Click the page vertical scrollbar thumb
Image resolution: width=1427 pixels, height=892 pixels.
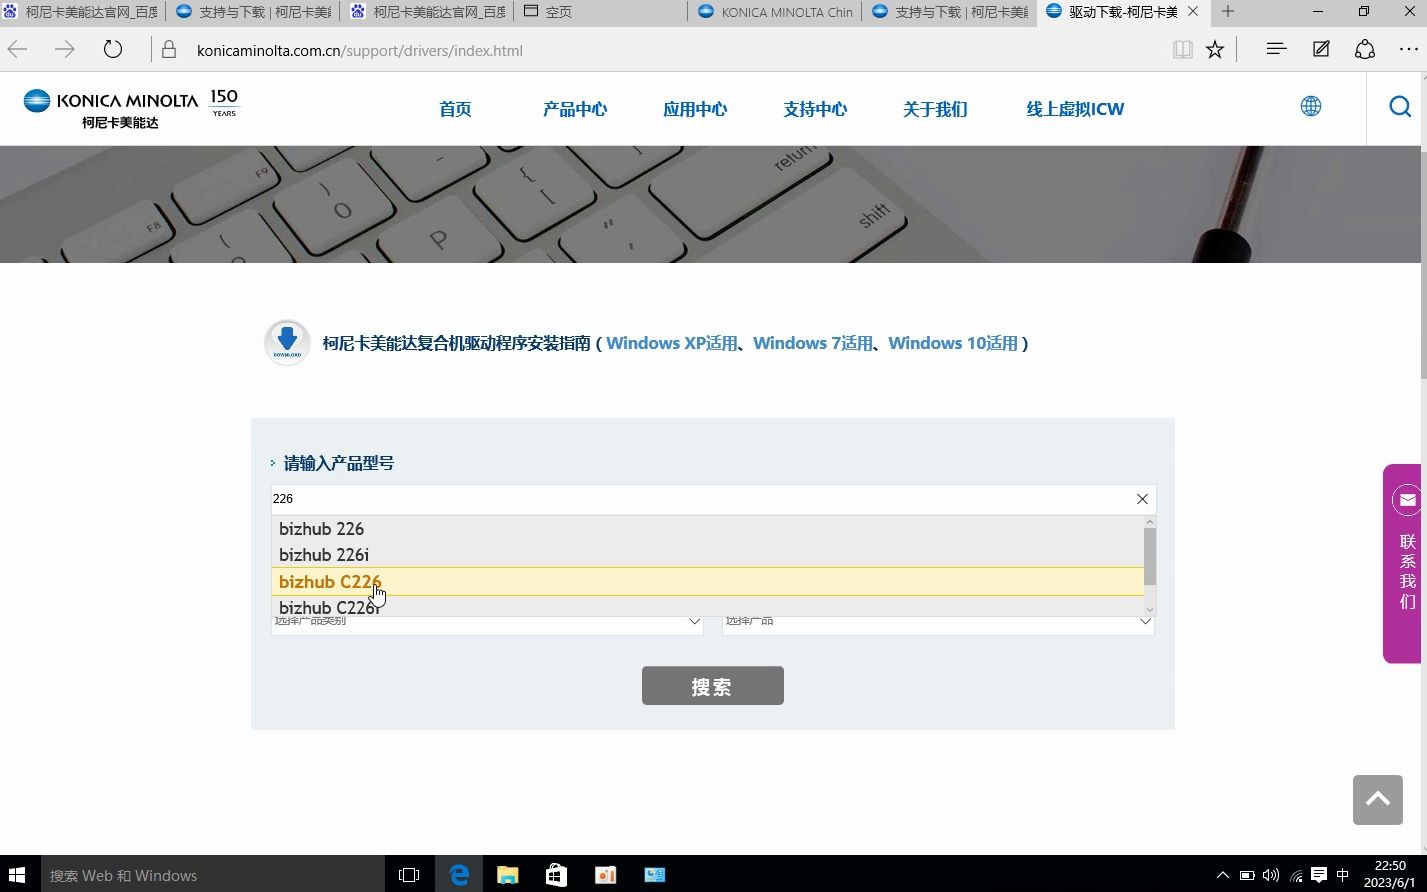pos(1422,266)
